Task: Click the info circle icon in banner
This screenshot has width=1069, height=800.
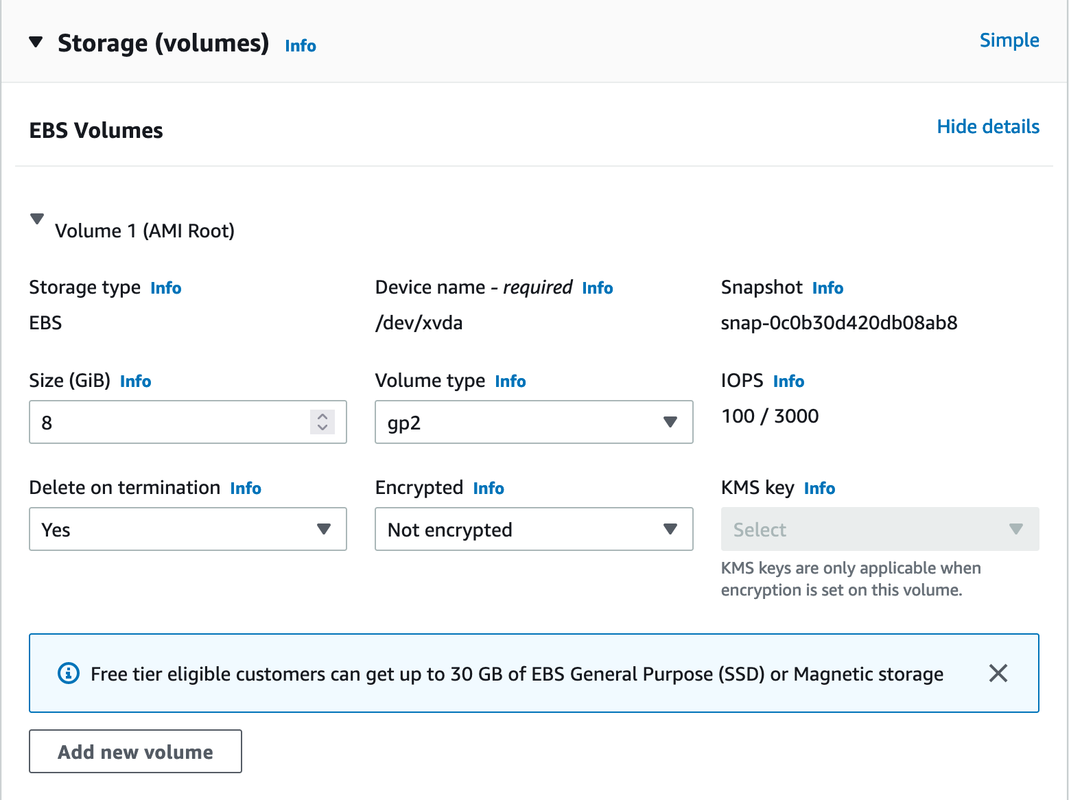Action: [x=68, y=673]
